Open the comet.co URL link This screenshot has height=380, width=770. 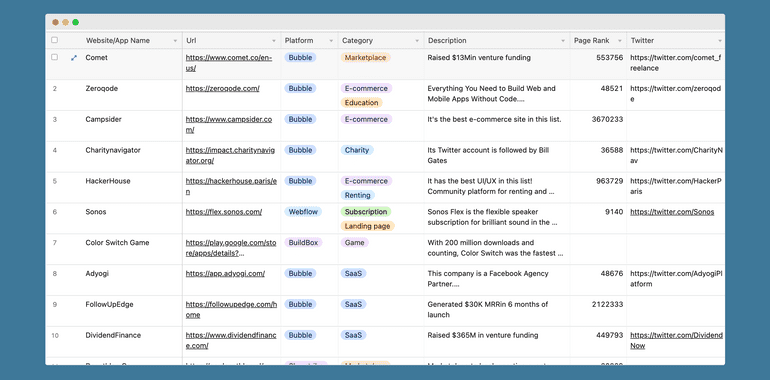click(229, 63)
